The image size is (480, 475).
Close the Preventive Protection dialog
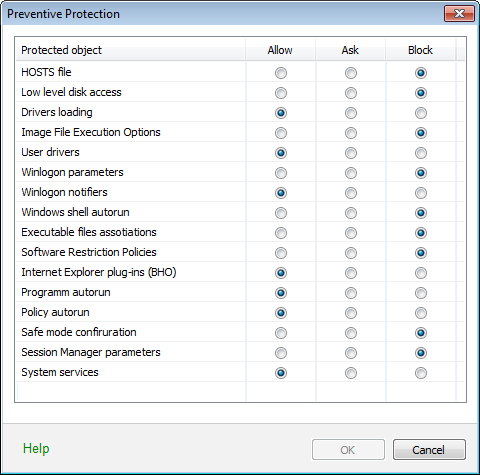(459, 14)
